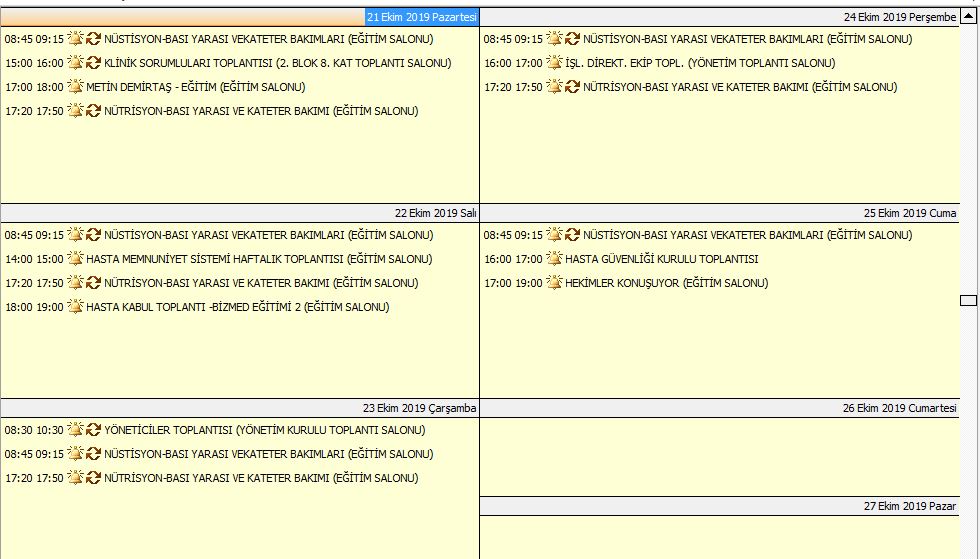Screen dimensions: 980x559
Task: Click recurrence icon on İŞL. DİREKT. EKİP TOPL.
Action: [572, 63]
